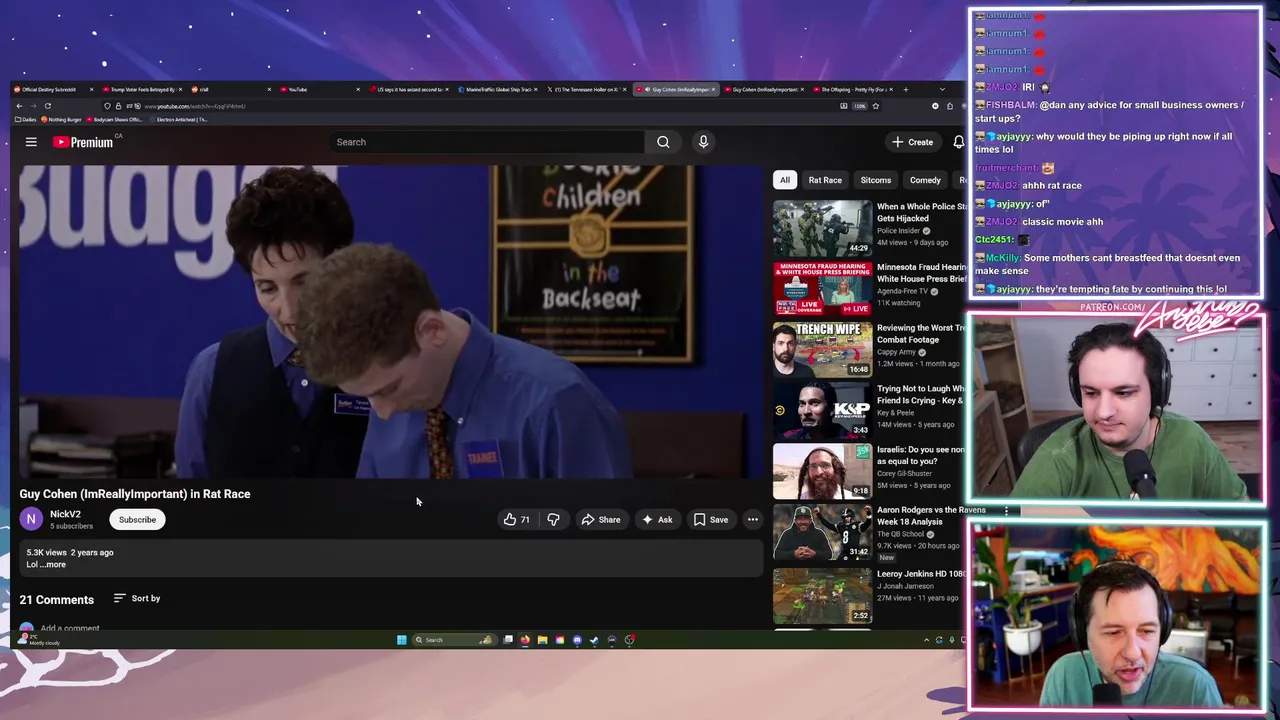Open the Leeroy Jenkins HD video thumbnail
This screenshot has height=720, width=1280.
point(822,596)
